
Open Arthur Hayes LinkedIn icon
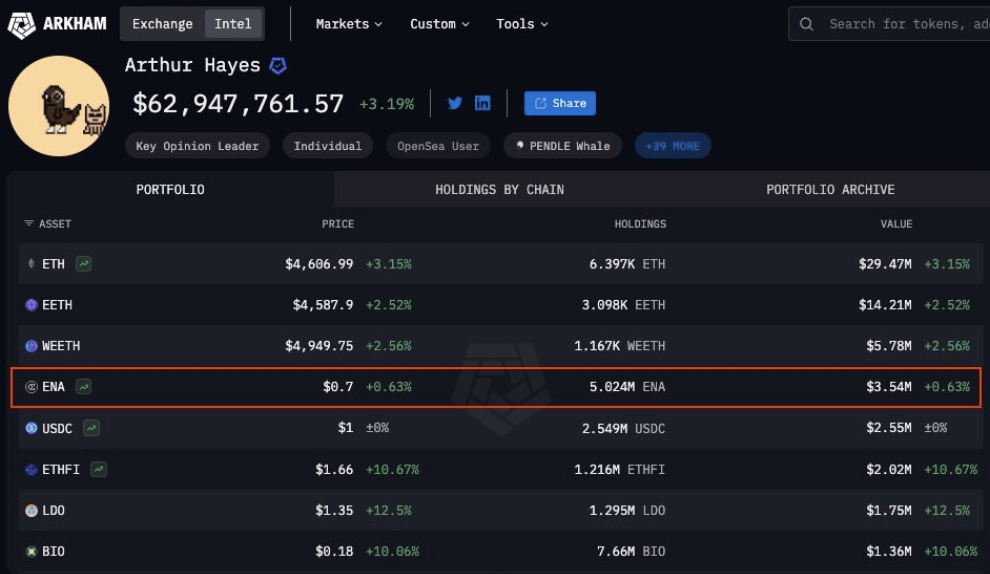tap(482, 103)
